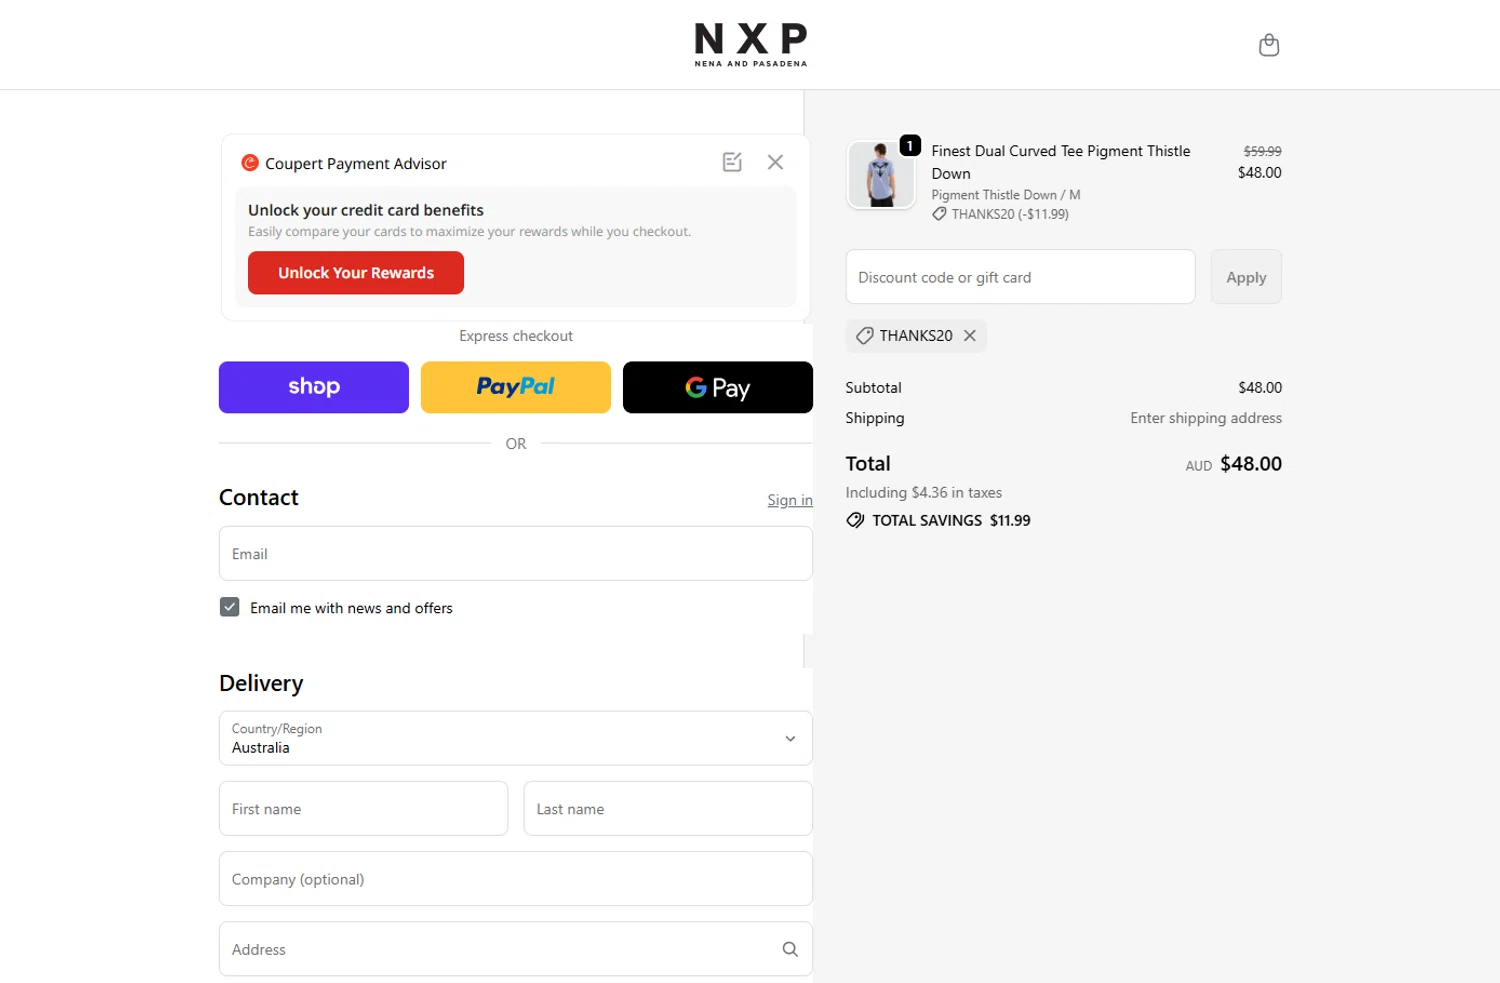Click Unlock your credit card benefits heading
1500x983 pixels.
point(366,210)
